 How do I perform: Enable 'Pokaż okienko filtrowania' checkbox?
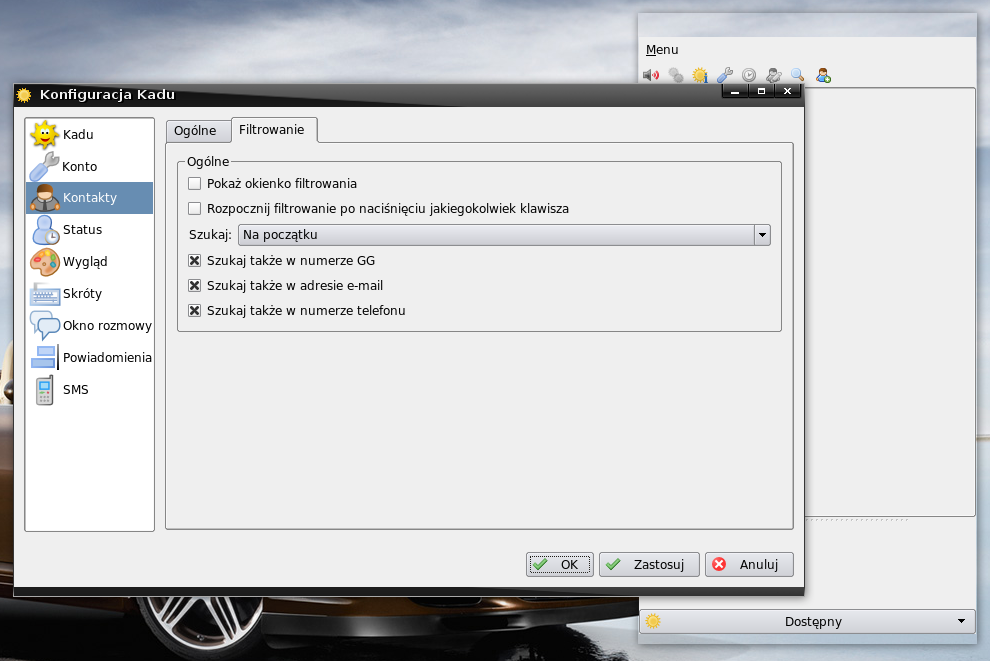[194, 184]
